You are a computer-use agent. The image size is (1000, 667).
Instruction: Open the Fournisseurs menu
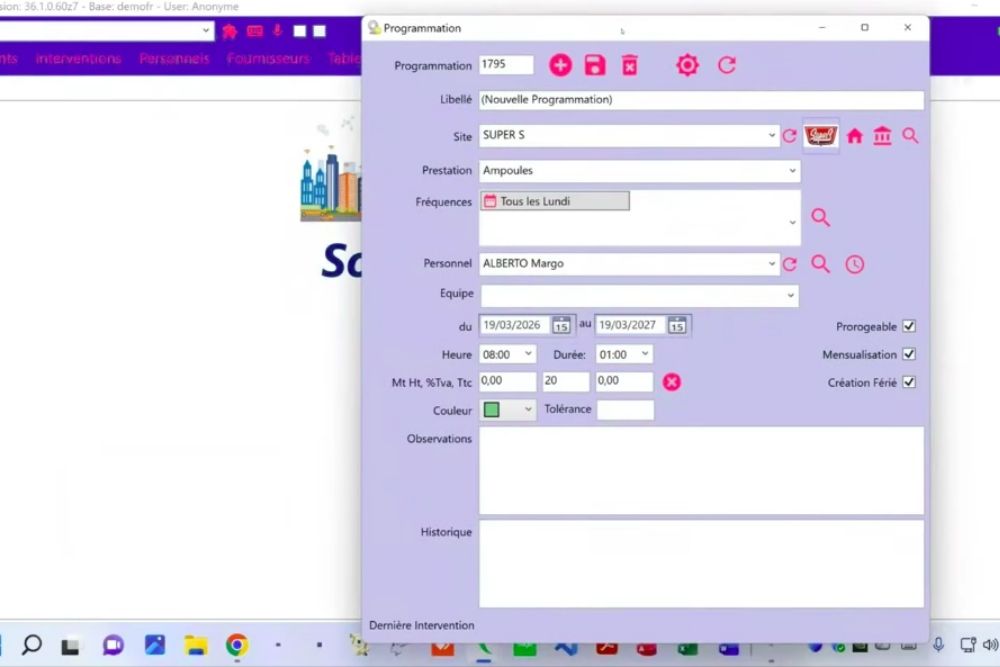[268, 58]
